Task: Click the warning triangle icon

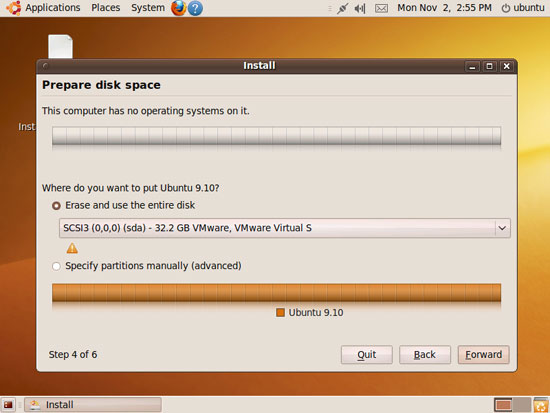Action: coord(72,248)
